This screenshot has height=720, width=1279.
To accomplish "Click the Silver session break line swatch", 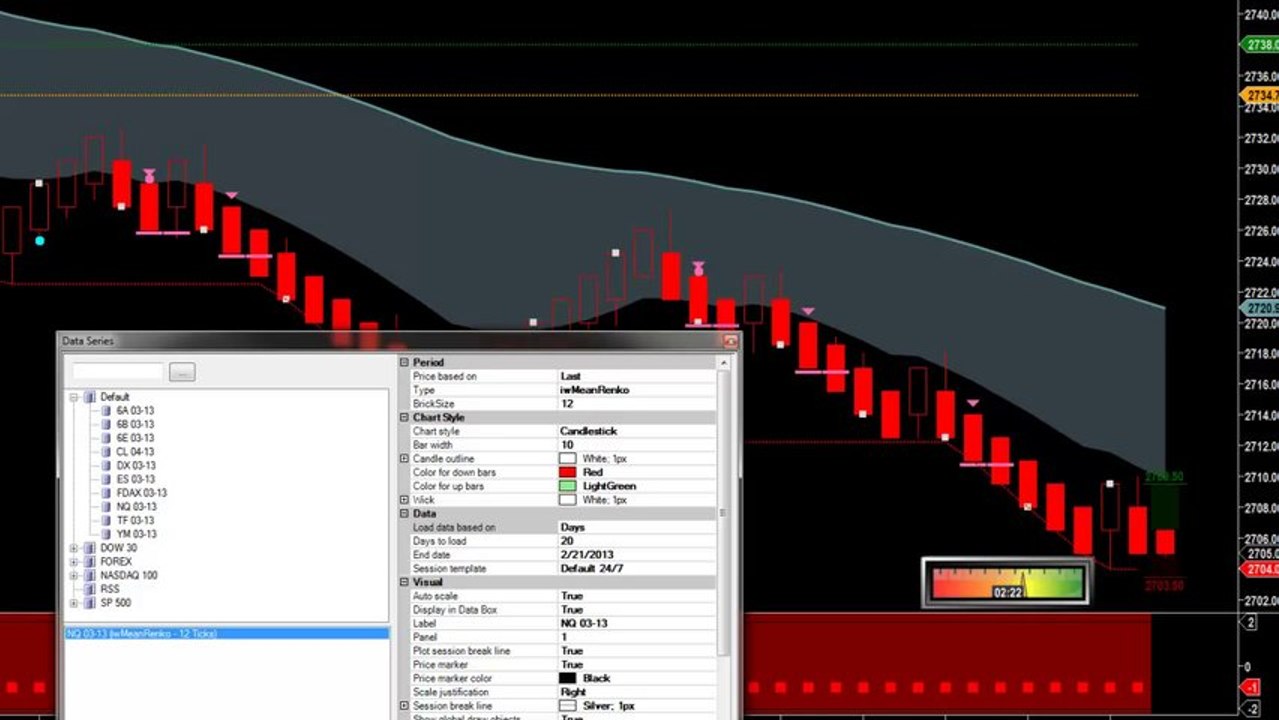I will 567,705.
